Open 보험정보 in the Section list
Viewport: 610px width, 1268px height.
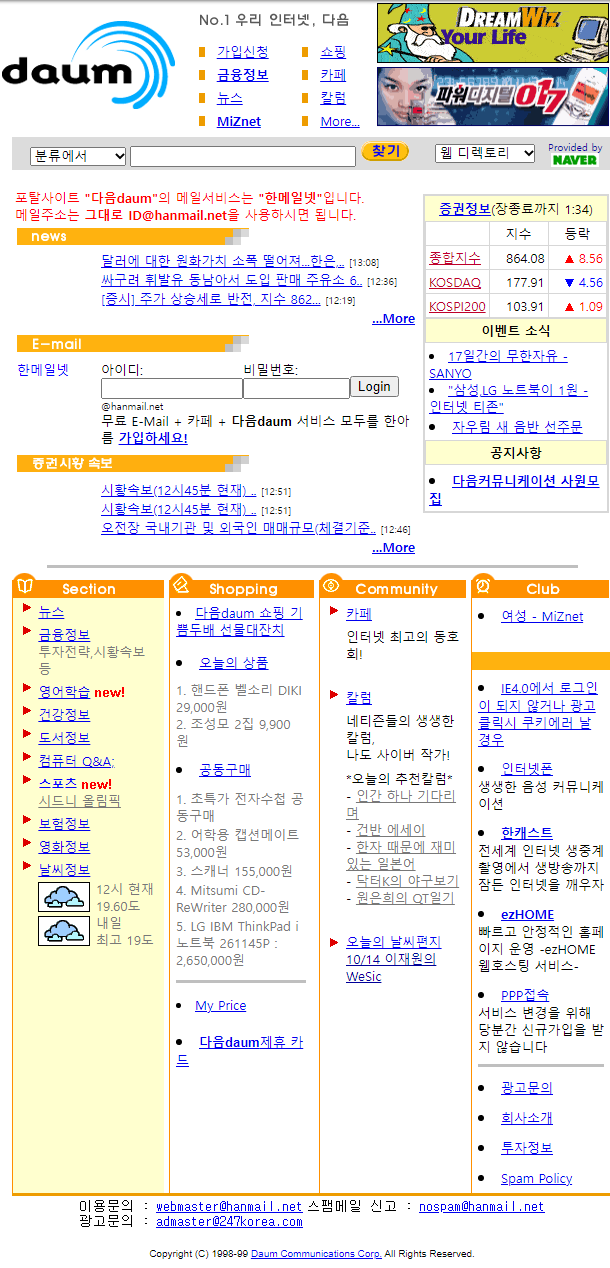(x=64, y=824)
